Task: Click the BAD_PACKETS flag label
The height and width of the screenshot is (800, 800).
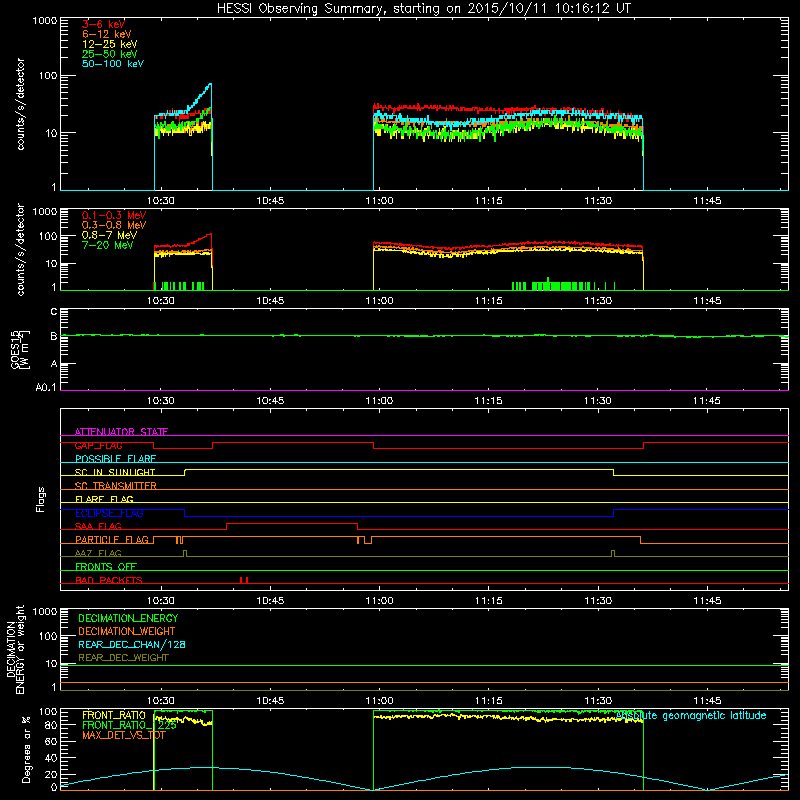Action: 109,580
